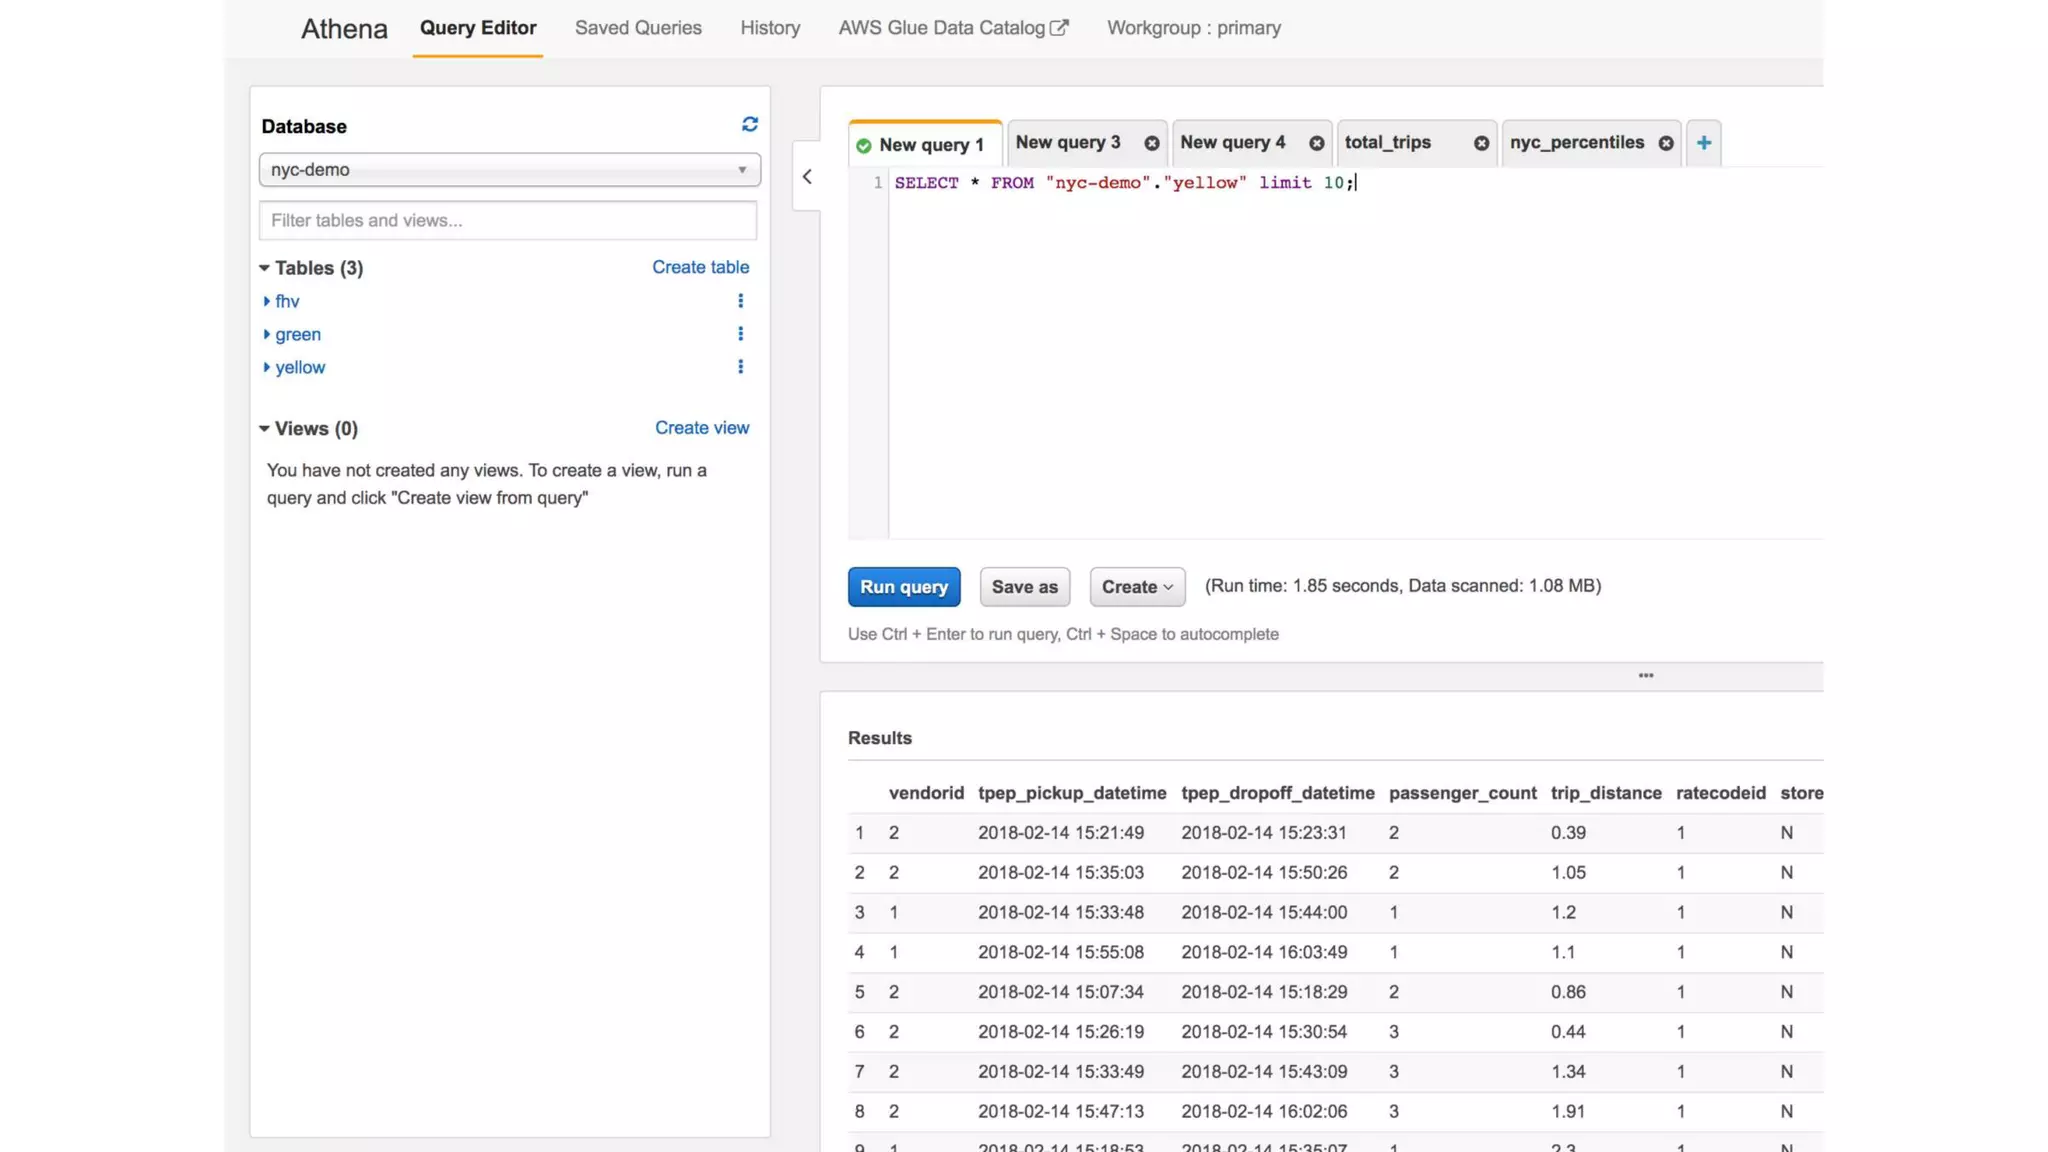Close the nyc_percentiles tab

[1665, 143]
